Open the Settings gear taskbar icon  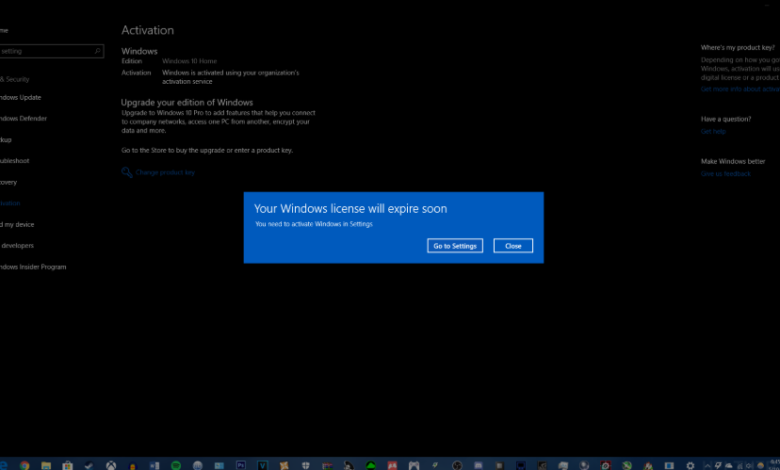pos(690,466)
